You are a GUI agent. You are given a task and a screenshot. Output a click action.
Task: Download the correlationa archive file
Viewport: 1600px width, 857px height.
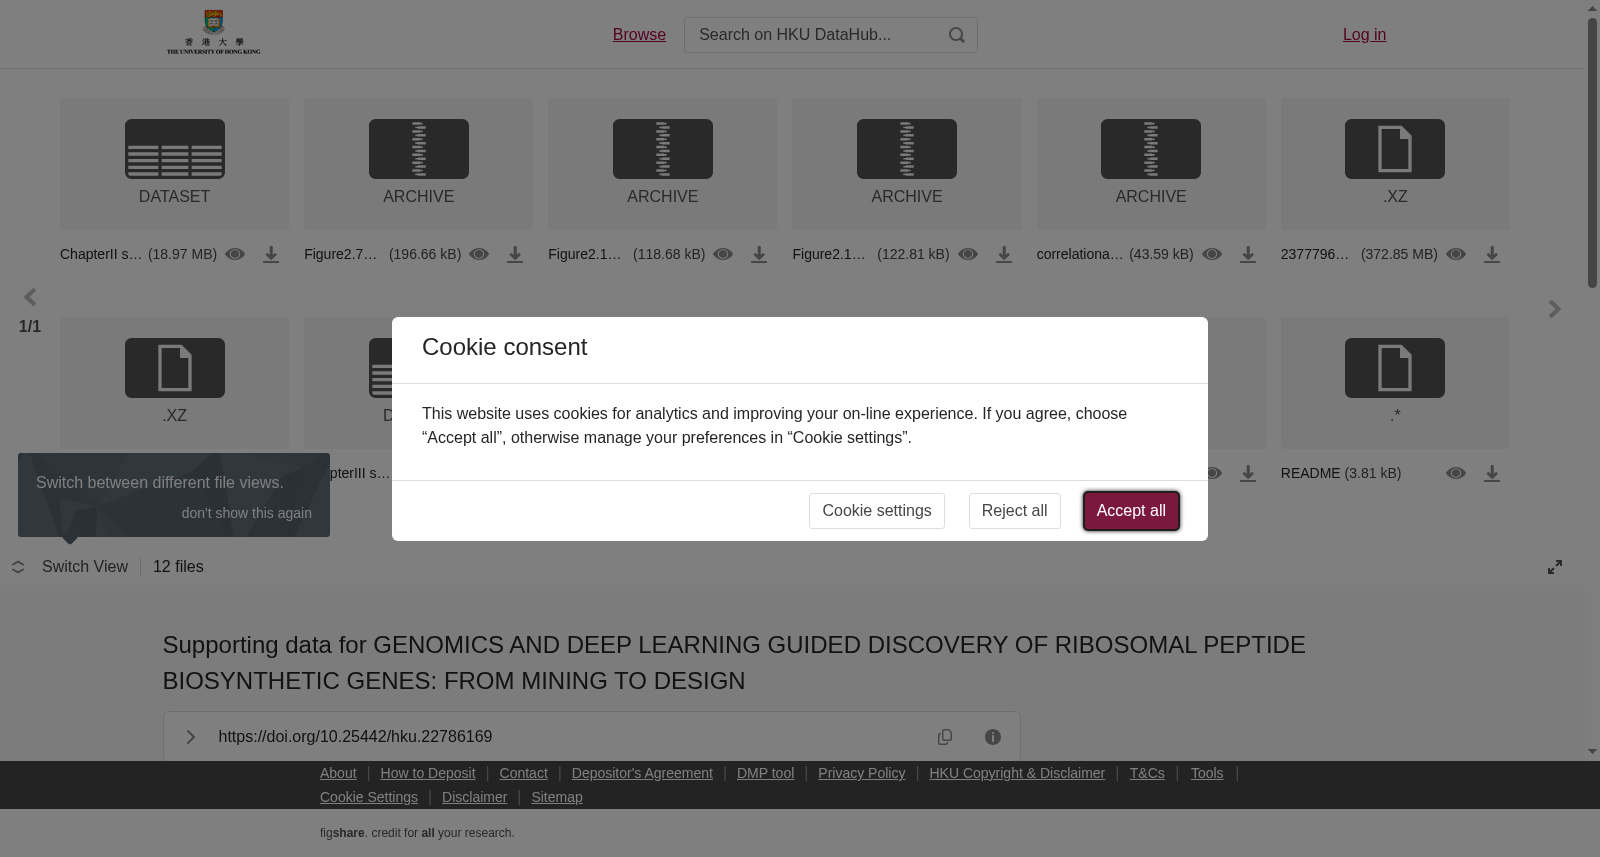1248,254
